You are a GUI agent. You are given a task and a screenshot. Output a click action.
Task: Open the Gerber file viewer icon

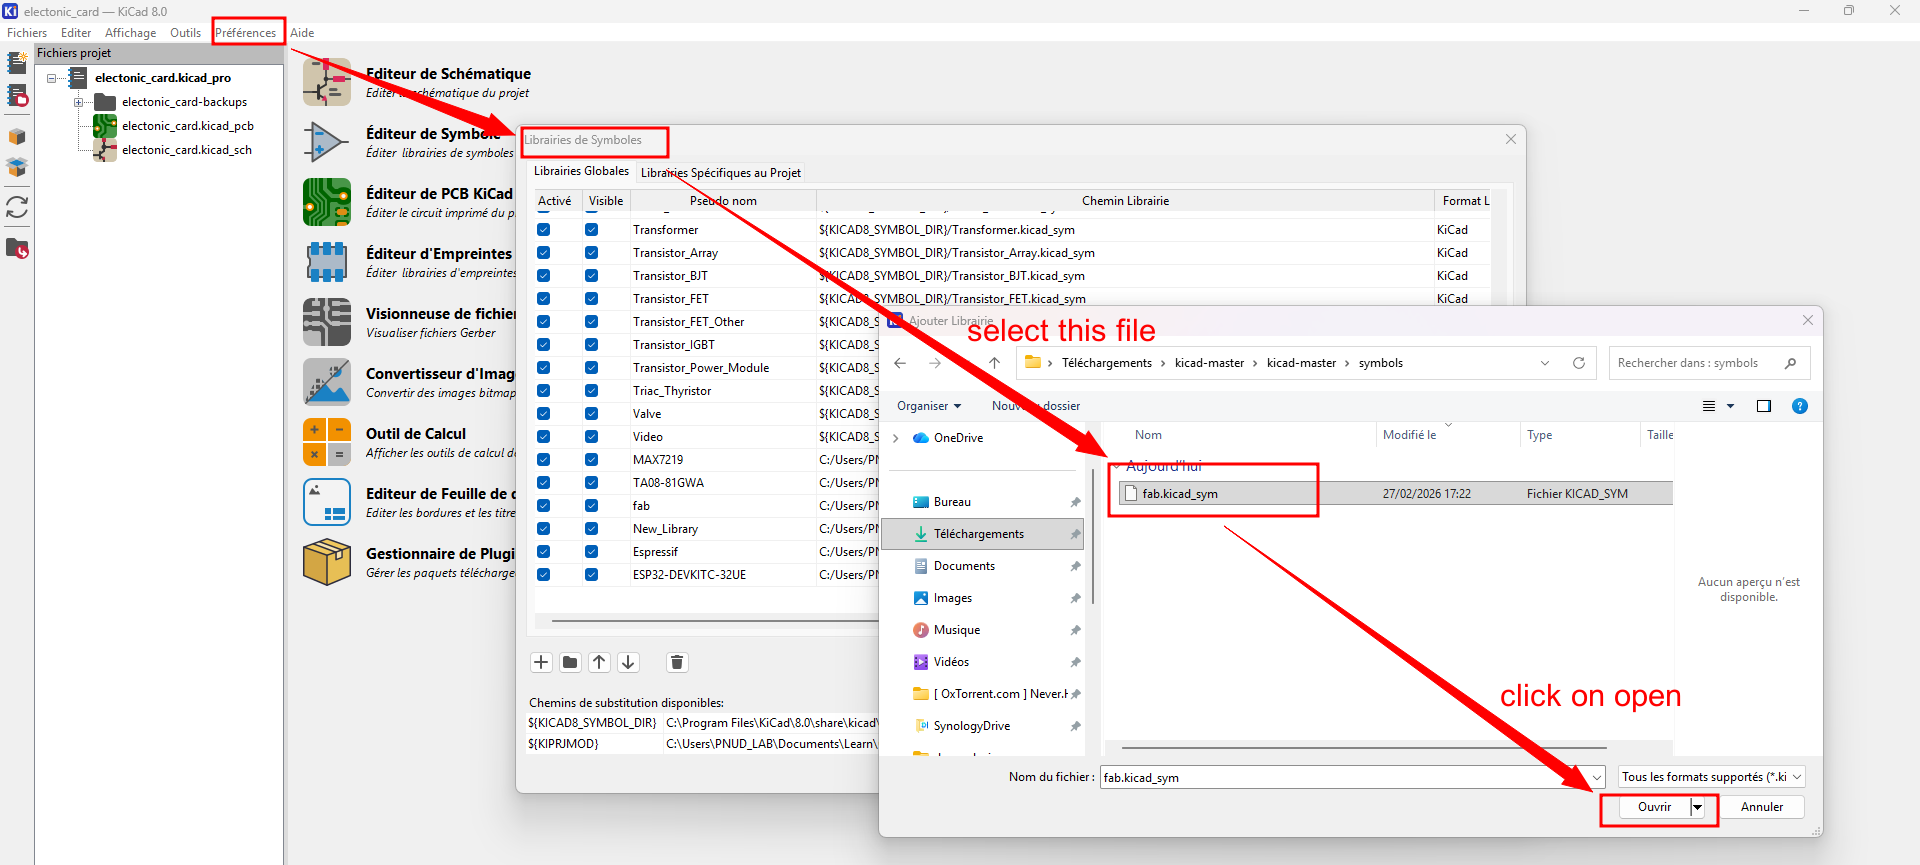point(327,322)
